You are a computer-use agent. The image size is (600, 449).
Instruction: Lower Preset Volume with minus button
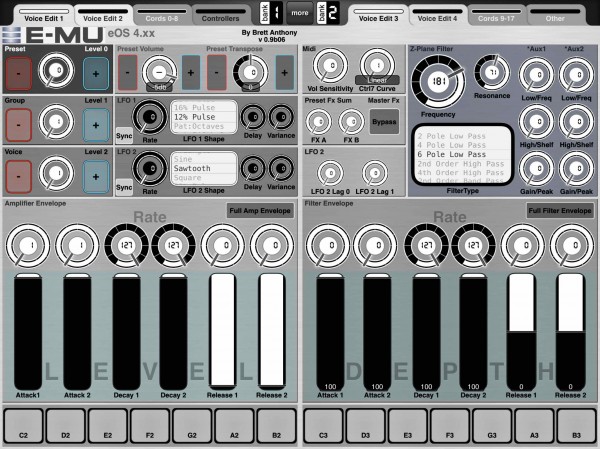tap(127, 72)
